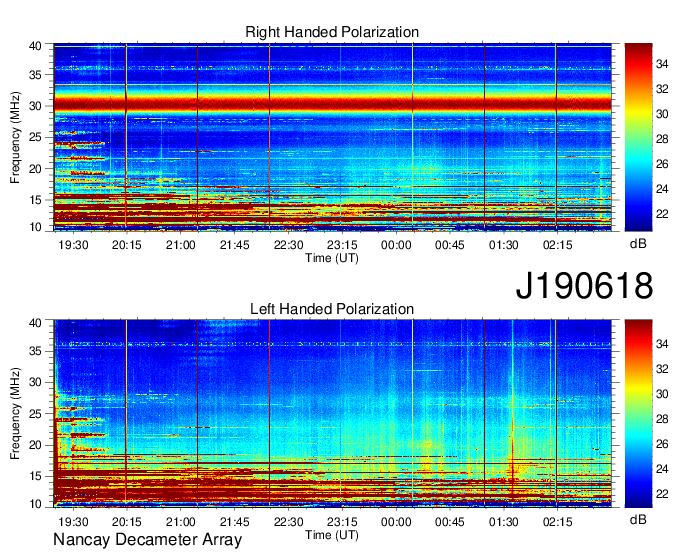Click "23:15" time tick of Right Handed plot
The height and width of the screenshot is (552, 680).
click(342, 245)
